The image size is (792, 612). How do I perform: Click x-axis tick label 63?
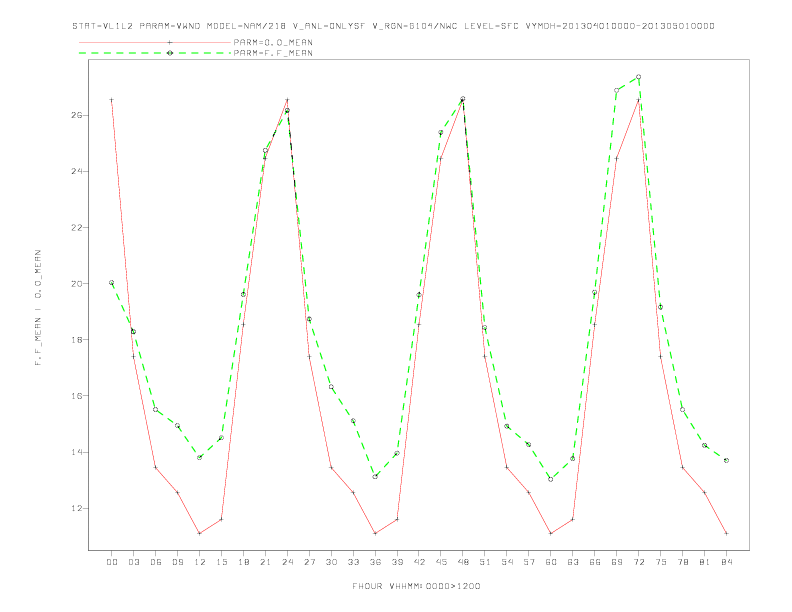click(x=573, y=562)
